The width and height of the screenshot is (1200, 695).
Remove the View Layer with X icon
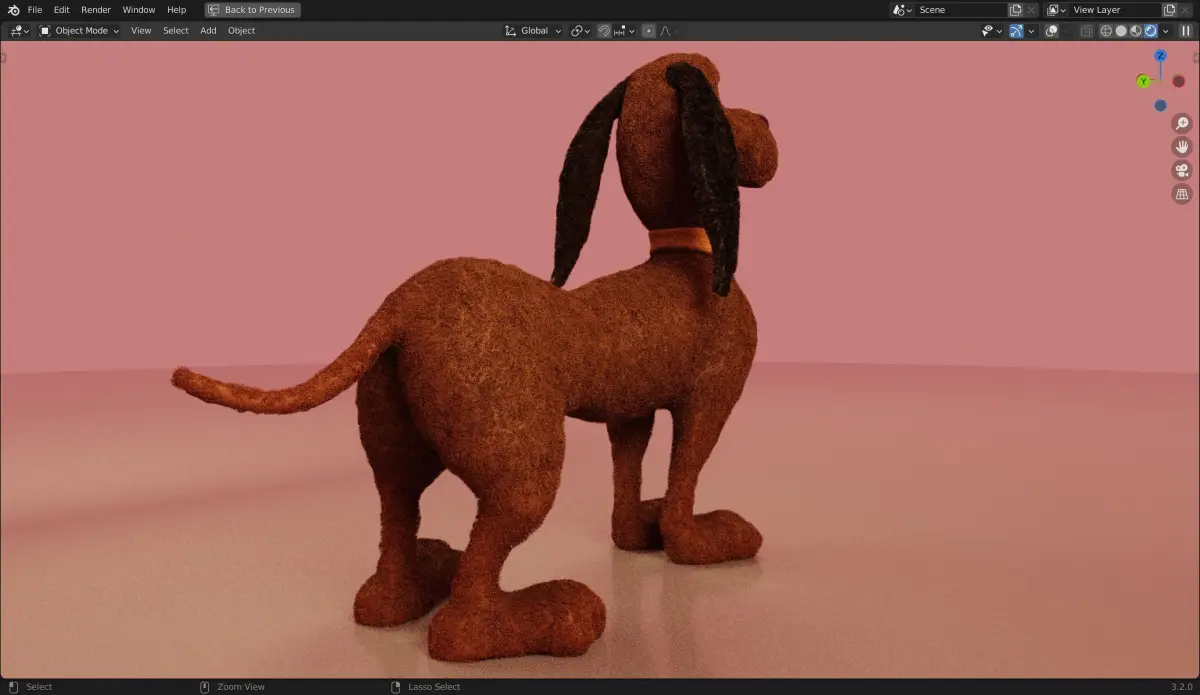coord(1186,10)
